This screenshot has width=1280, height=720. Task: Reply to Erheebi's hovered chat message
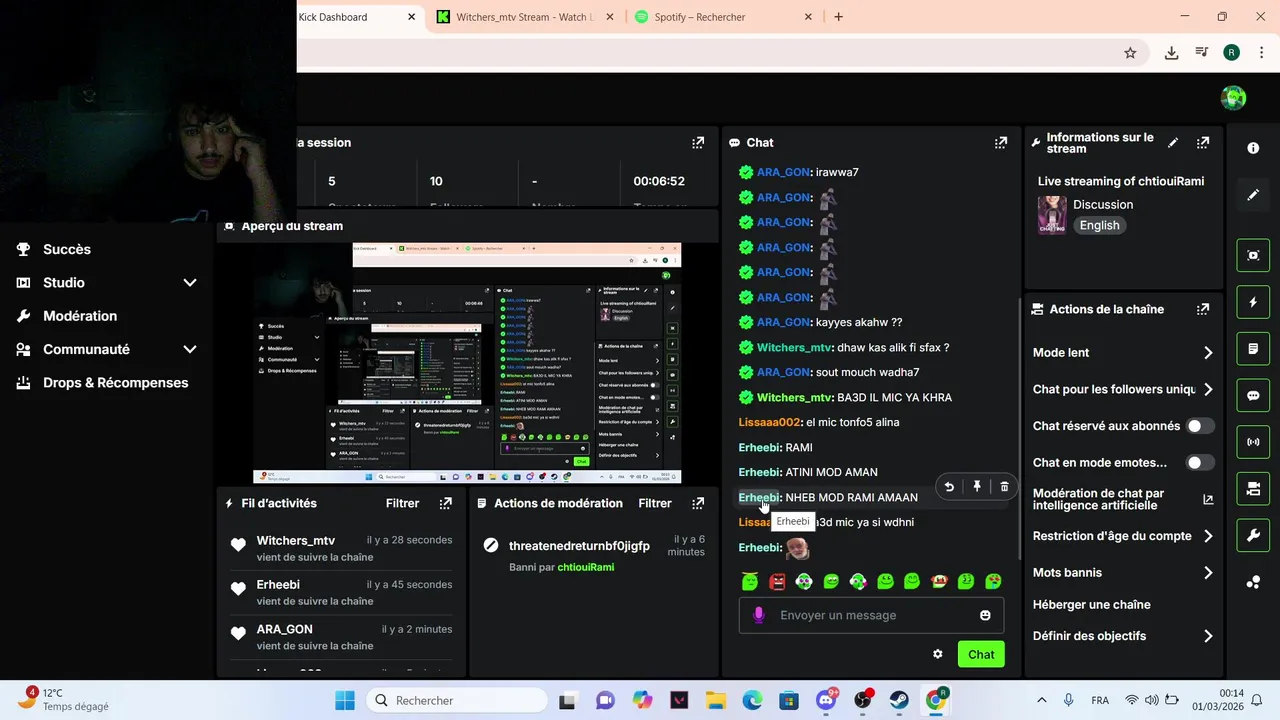tap(949, 487)
